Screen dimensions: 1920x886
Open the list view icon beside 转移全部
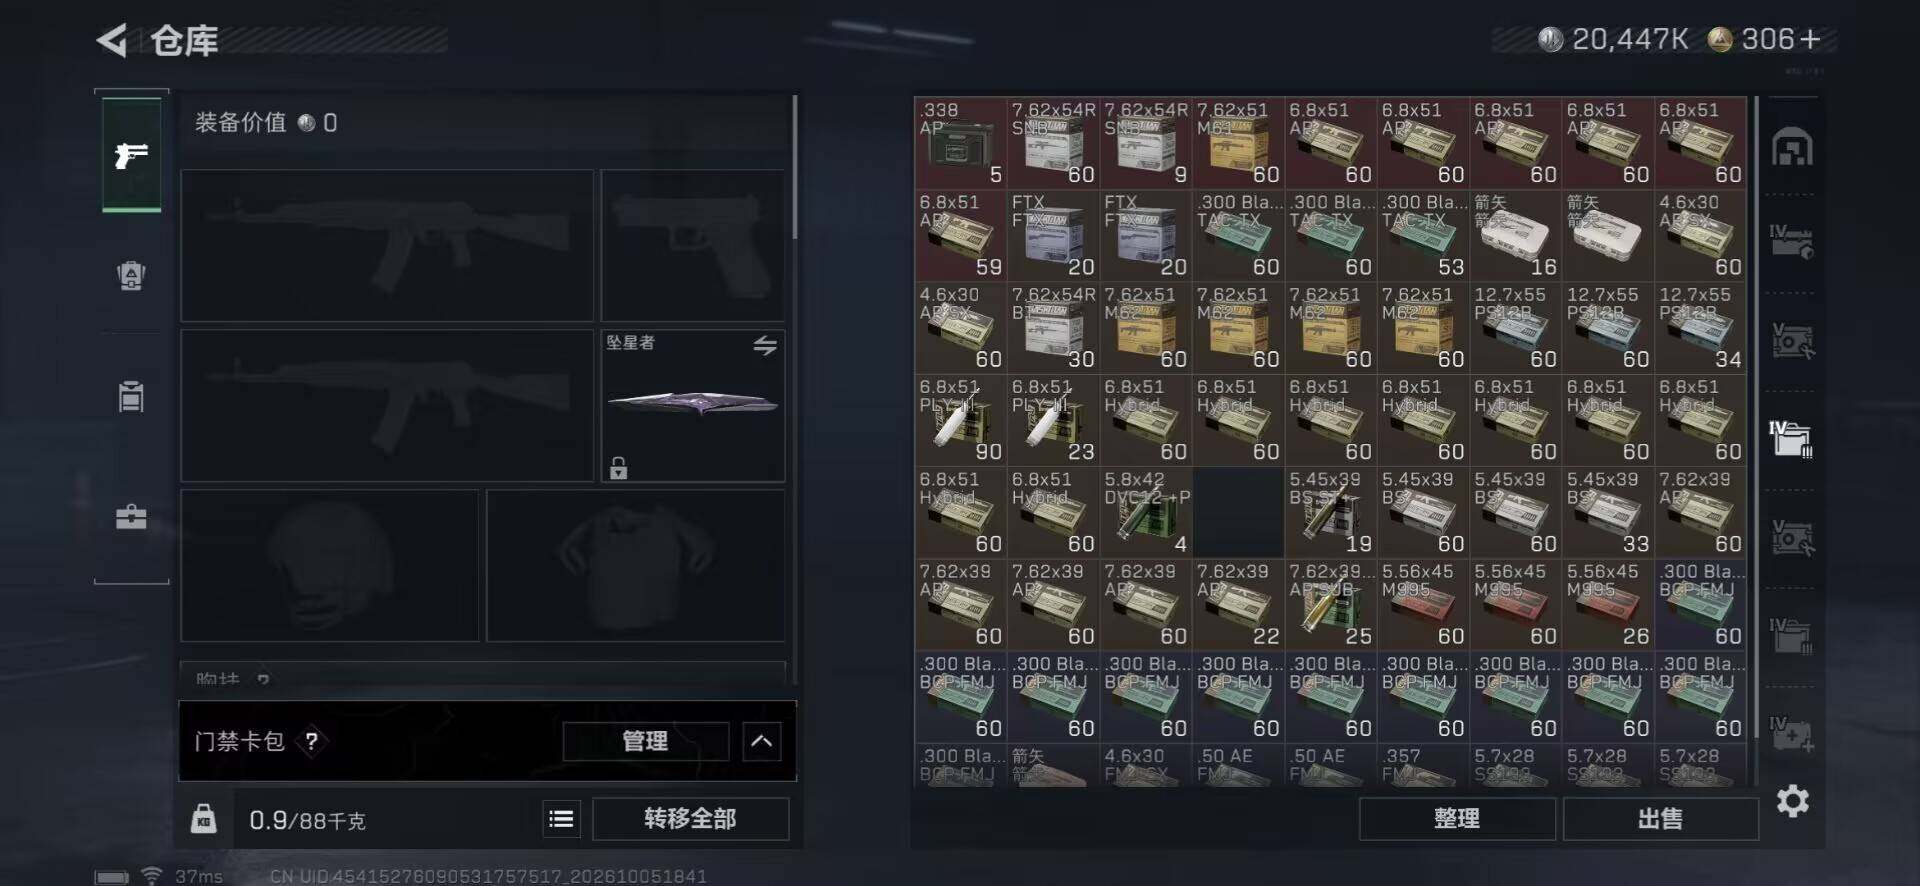click(x=562, y=819)
